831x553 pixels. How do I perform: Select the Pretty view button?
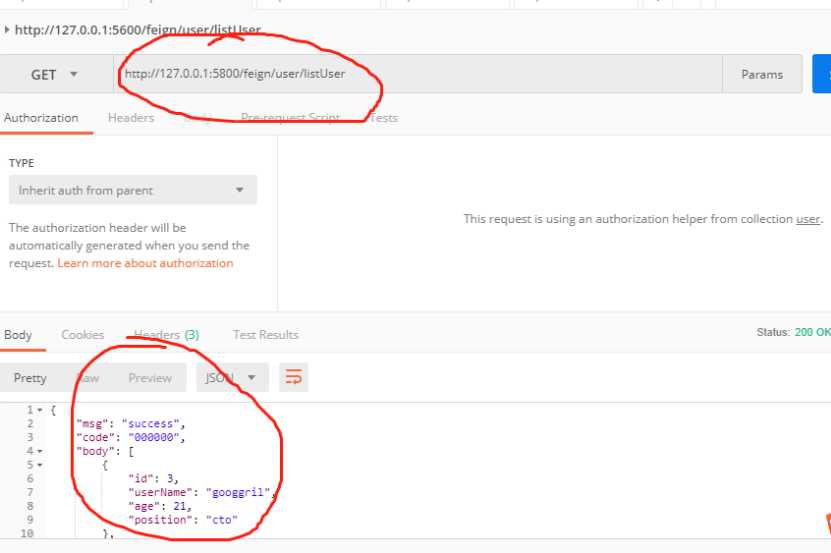(x=30, y=378)
